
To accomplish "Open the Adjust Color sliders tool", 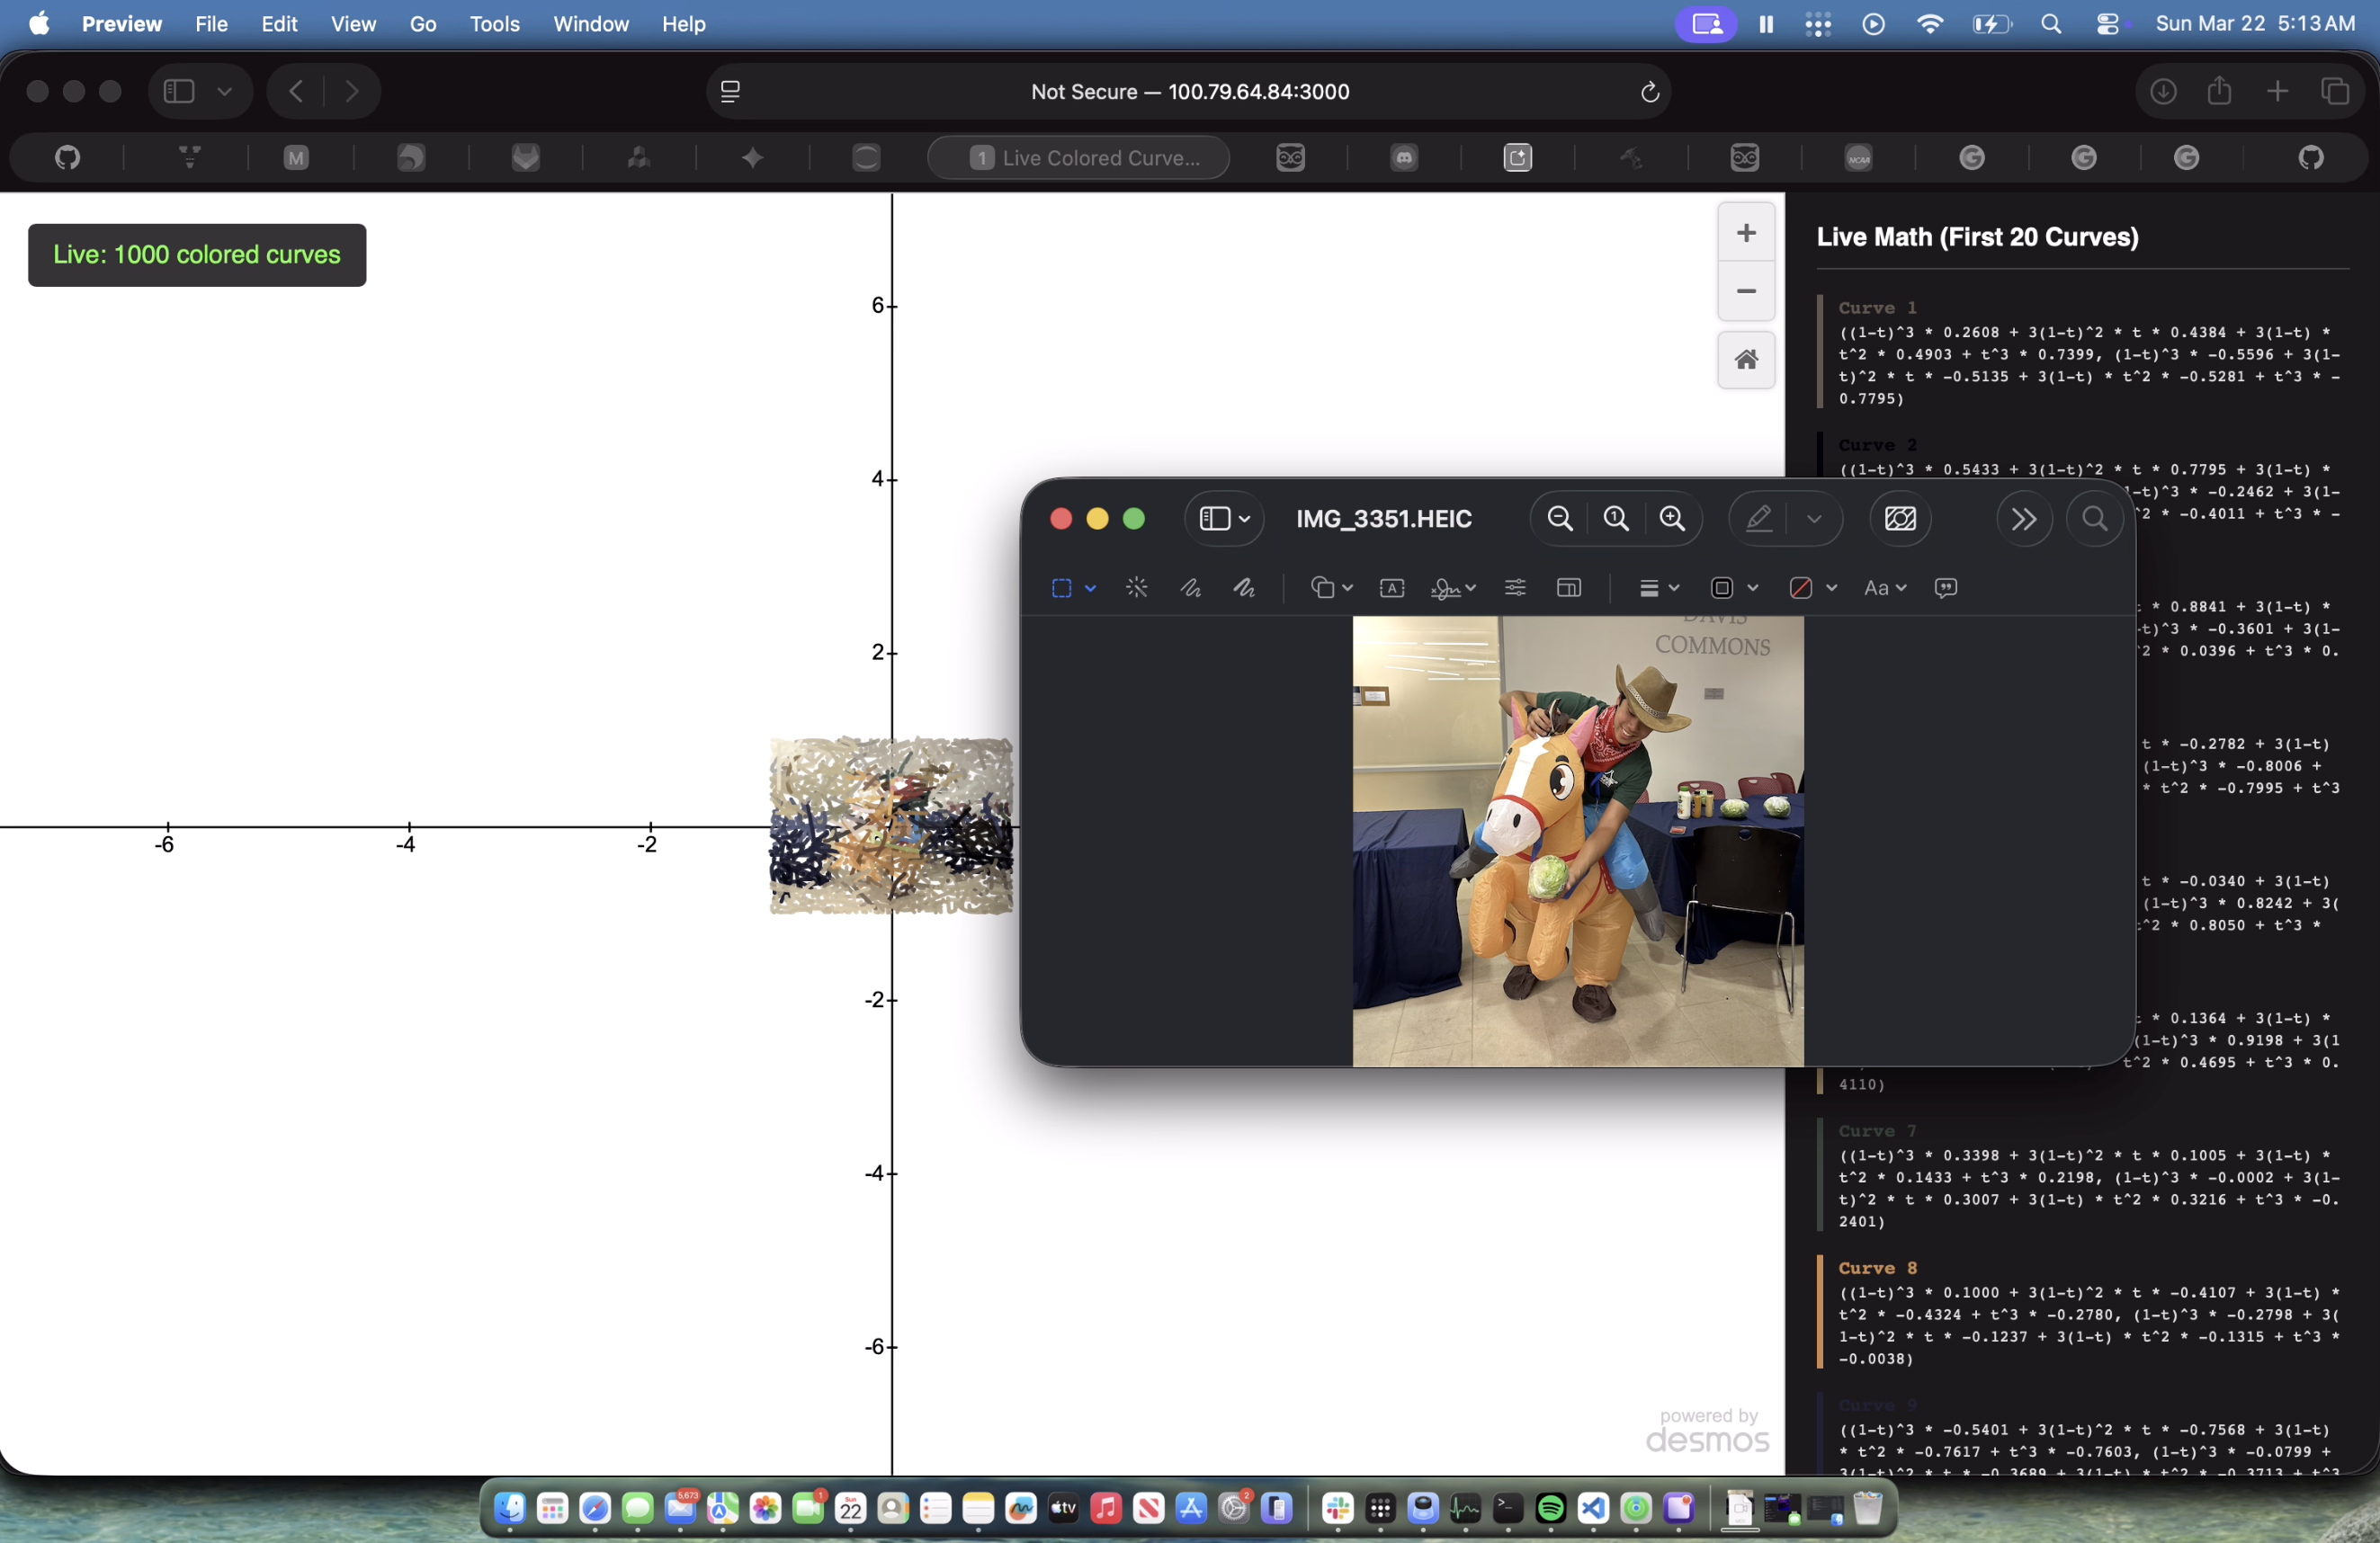I will (x=1514, y=588).
